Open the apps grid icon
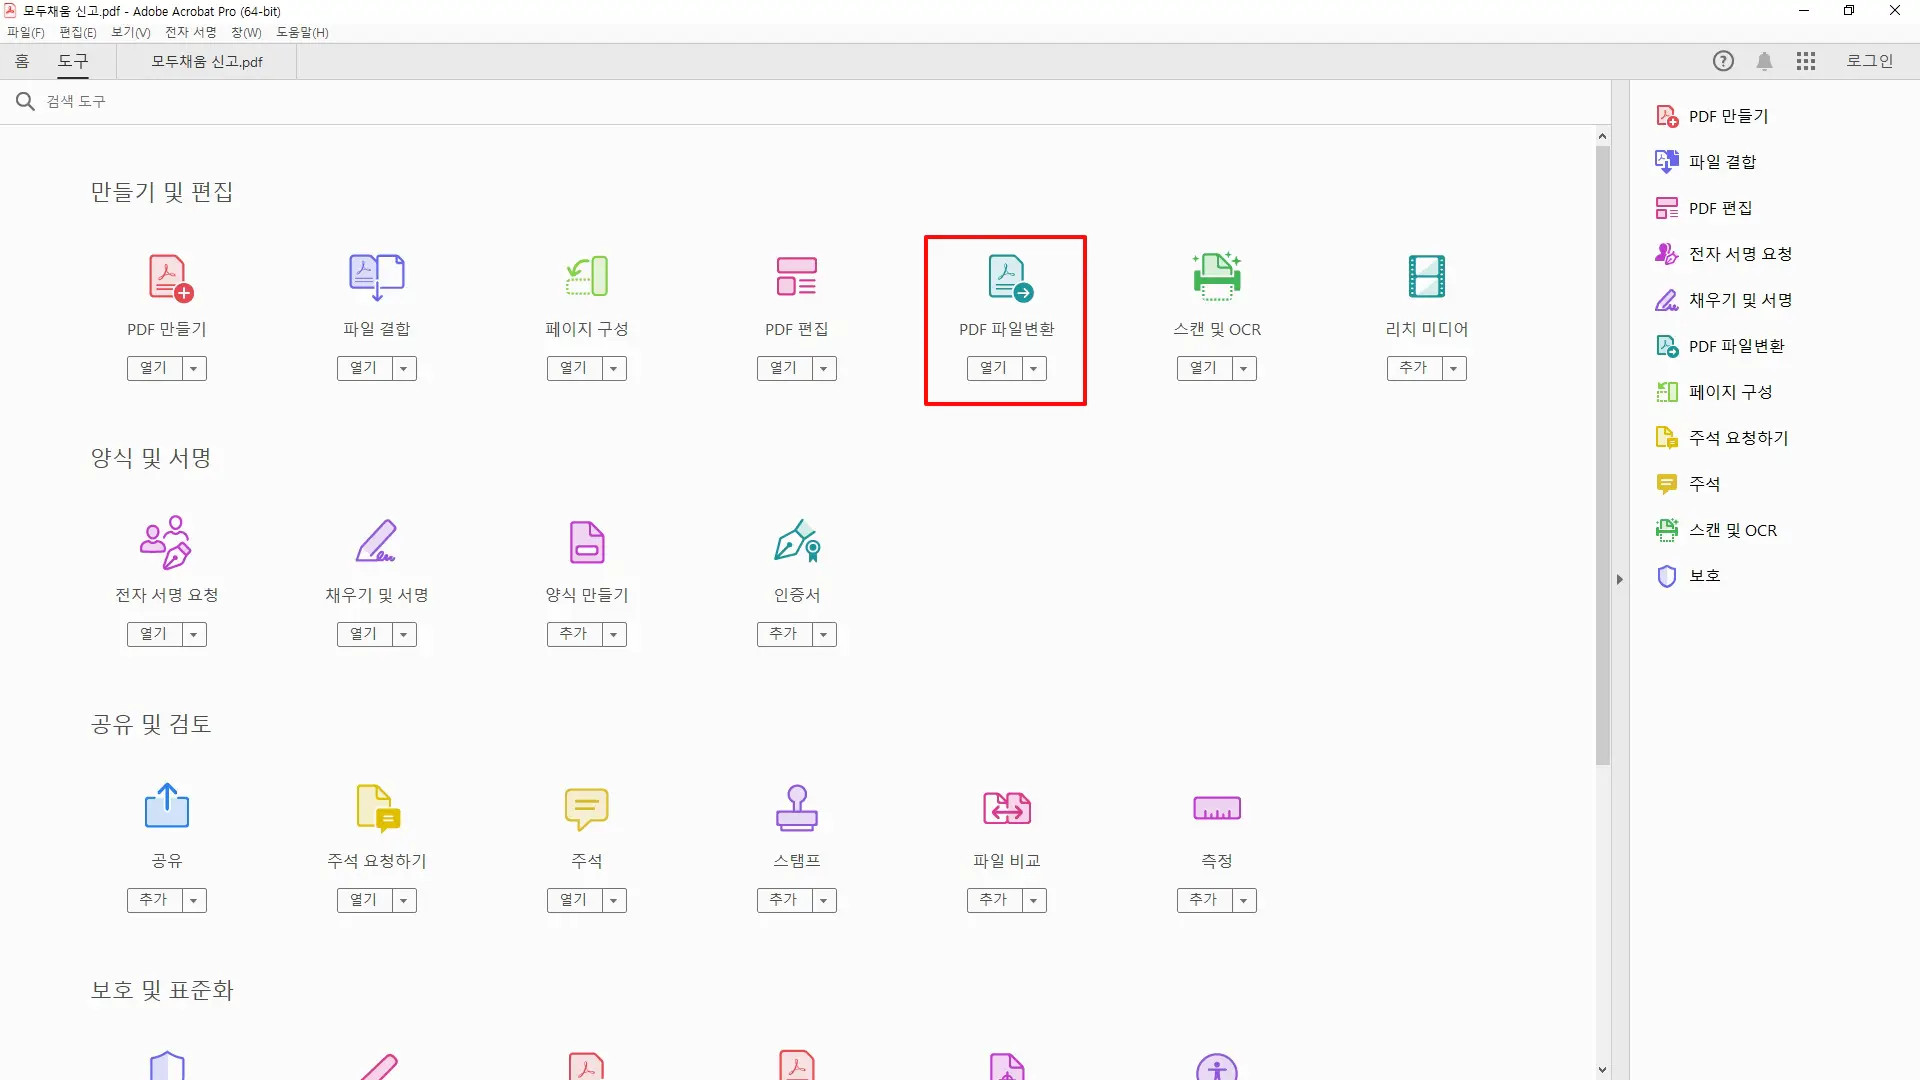 (1806, 62)
